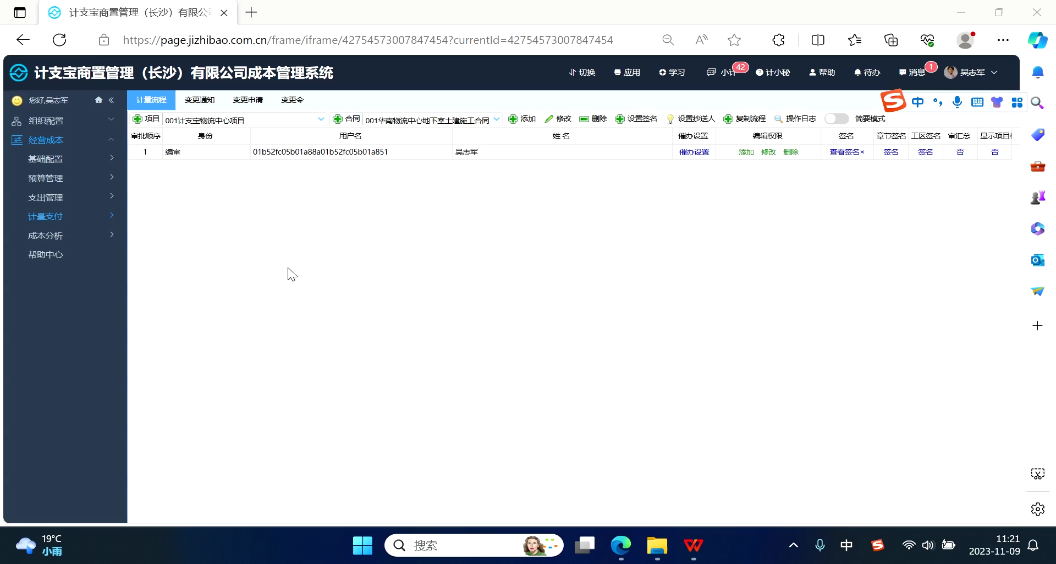This screenshot has width=1056, height=564.
Task: Open Edge sidebar shopping tag icon
Action: [1038, 134]
